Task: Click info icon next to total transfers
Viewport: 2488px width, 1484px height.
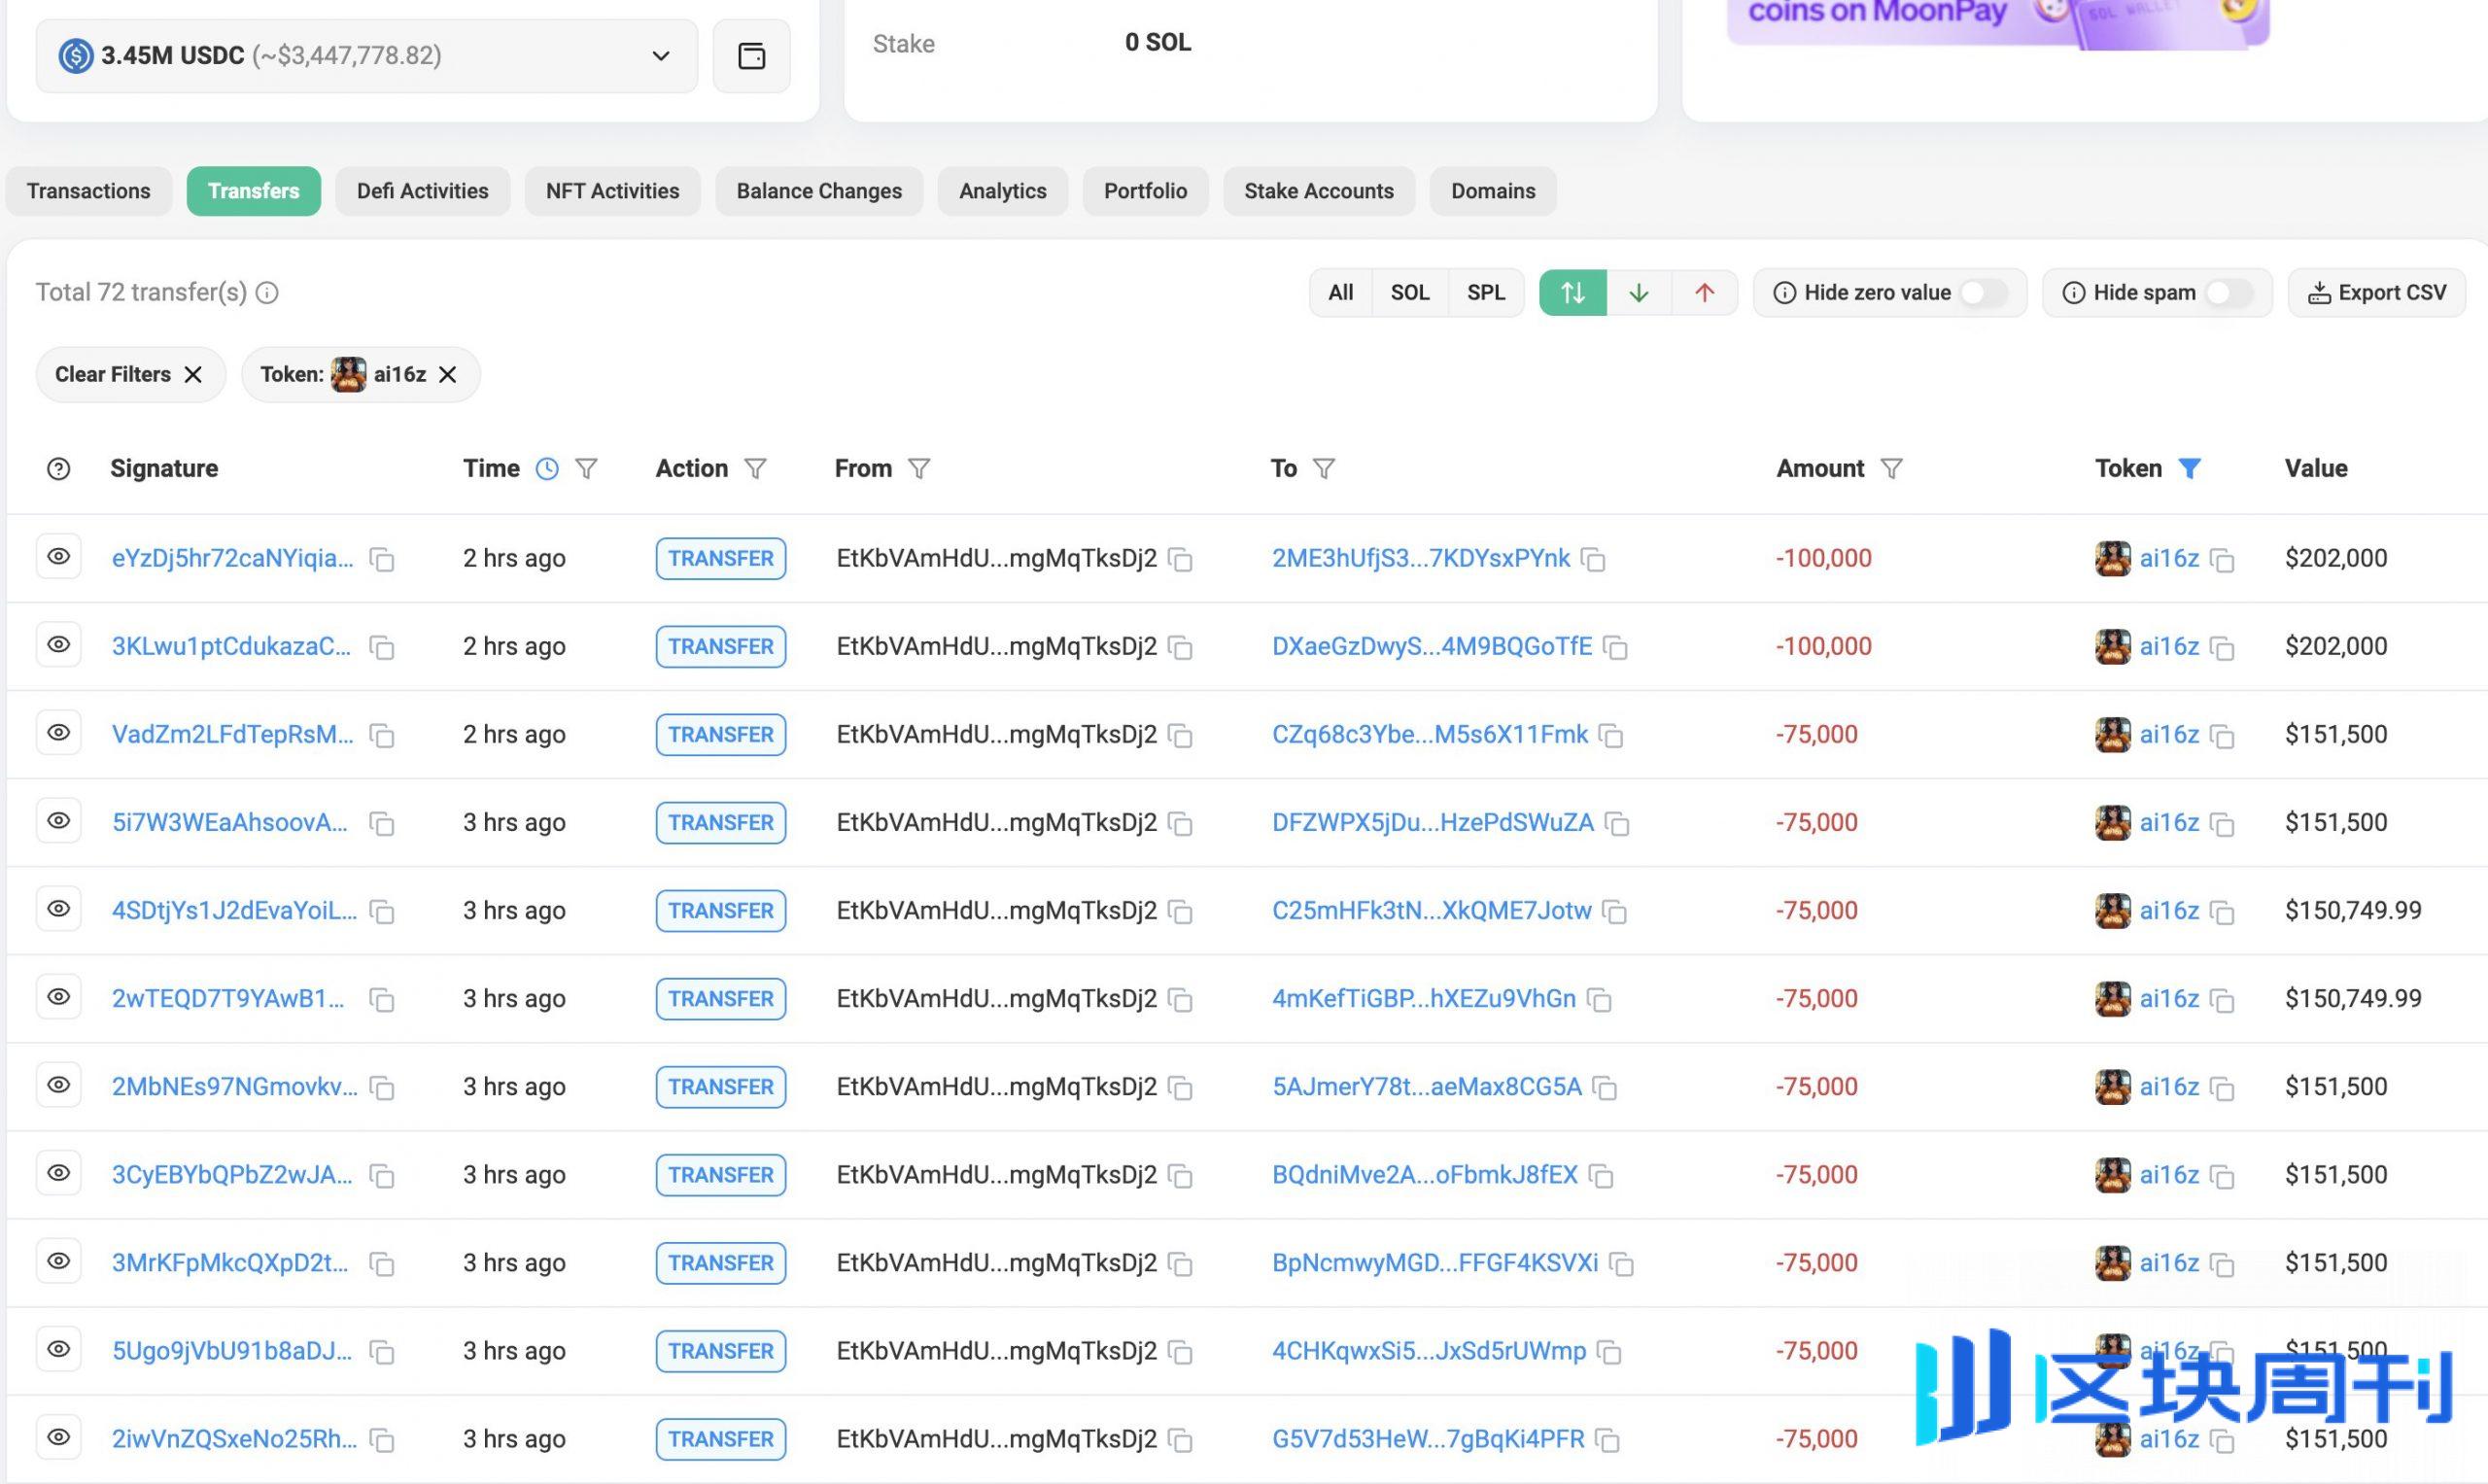Action: point(267,293)
